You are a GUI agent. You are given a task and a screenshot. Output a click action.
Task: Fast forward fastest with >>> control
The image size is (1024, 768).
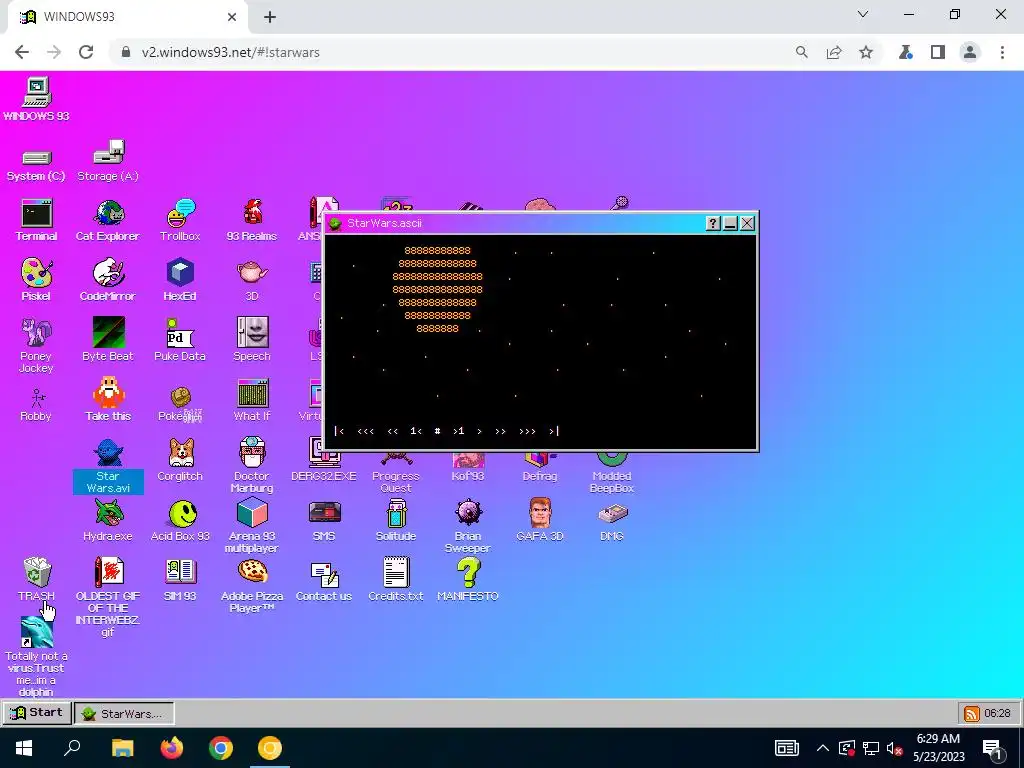tap(527, 431)
